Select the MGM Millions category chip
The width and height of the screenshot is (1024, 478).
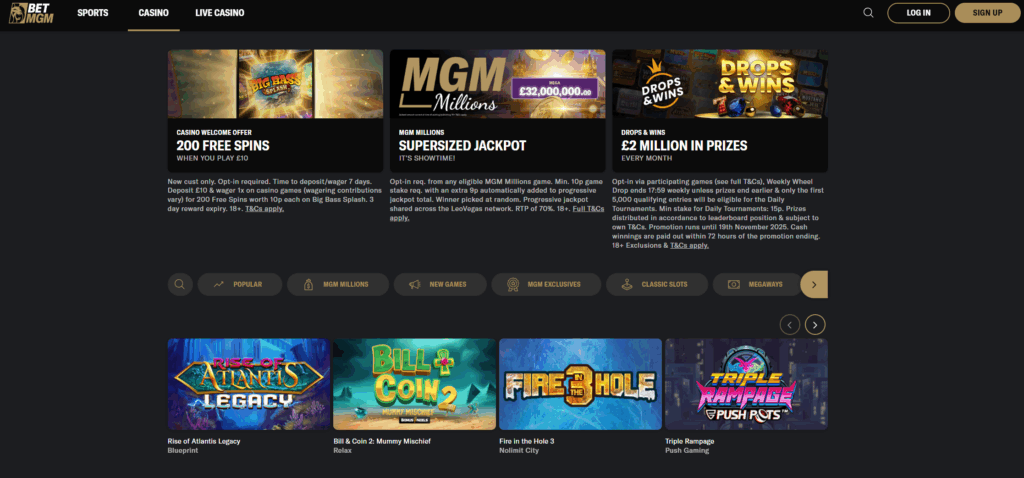click(x=338, y=285)
